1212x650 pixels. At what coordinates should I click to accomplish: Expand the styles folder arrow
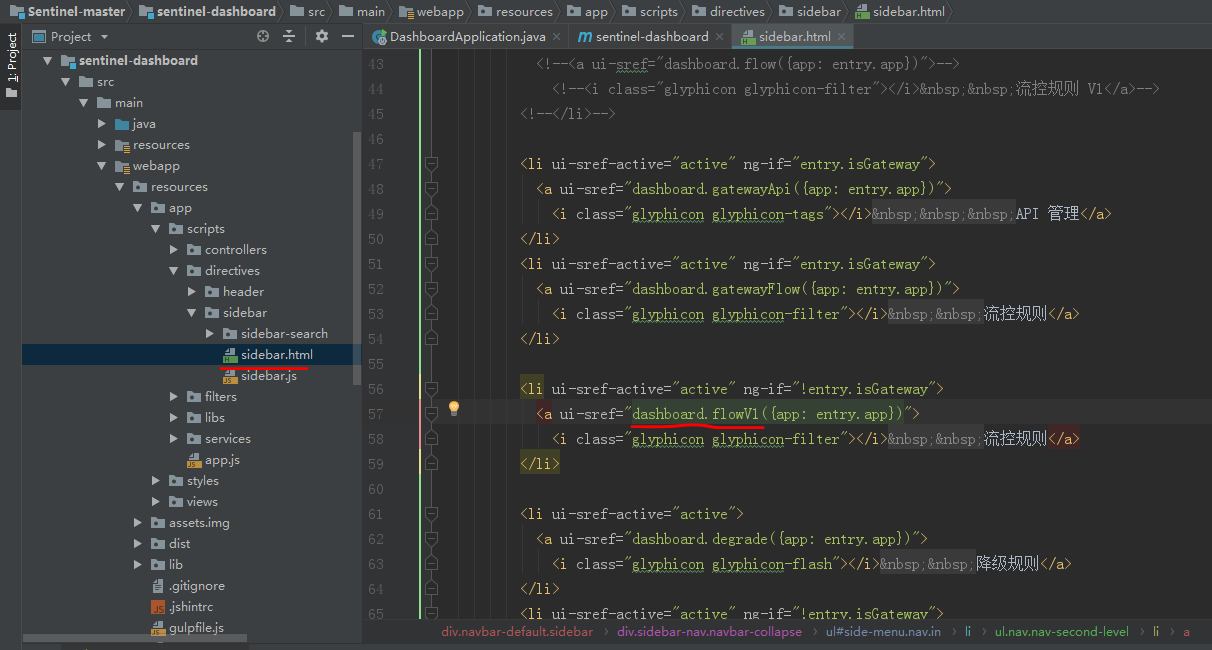click(x=155, y=481)
